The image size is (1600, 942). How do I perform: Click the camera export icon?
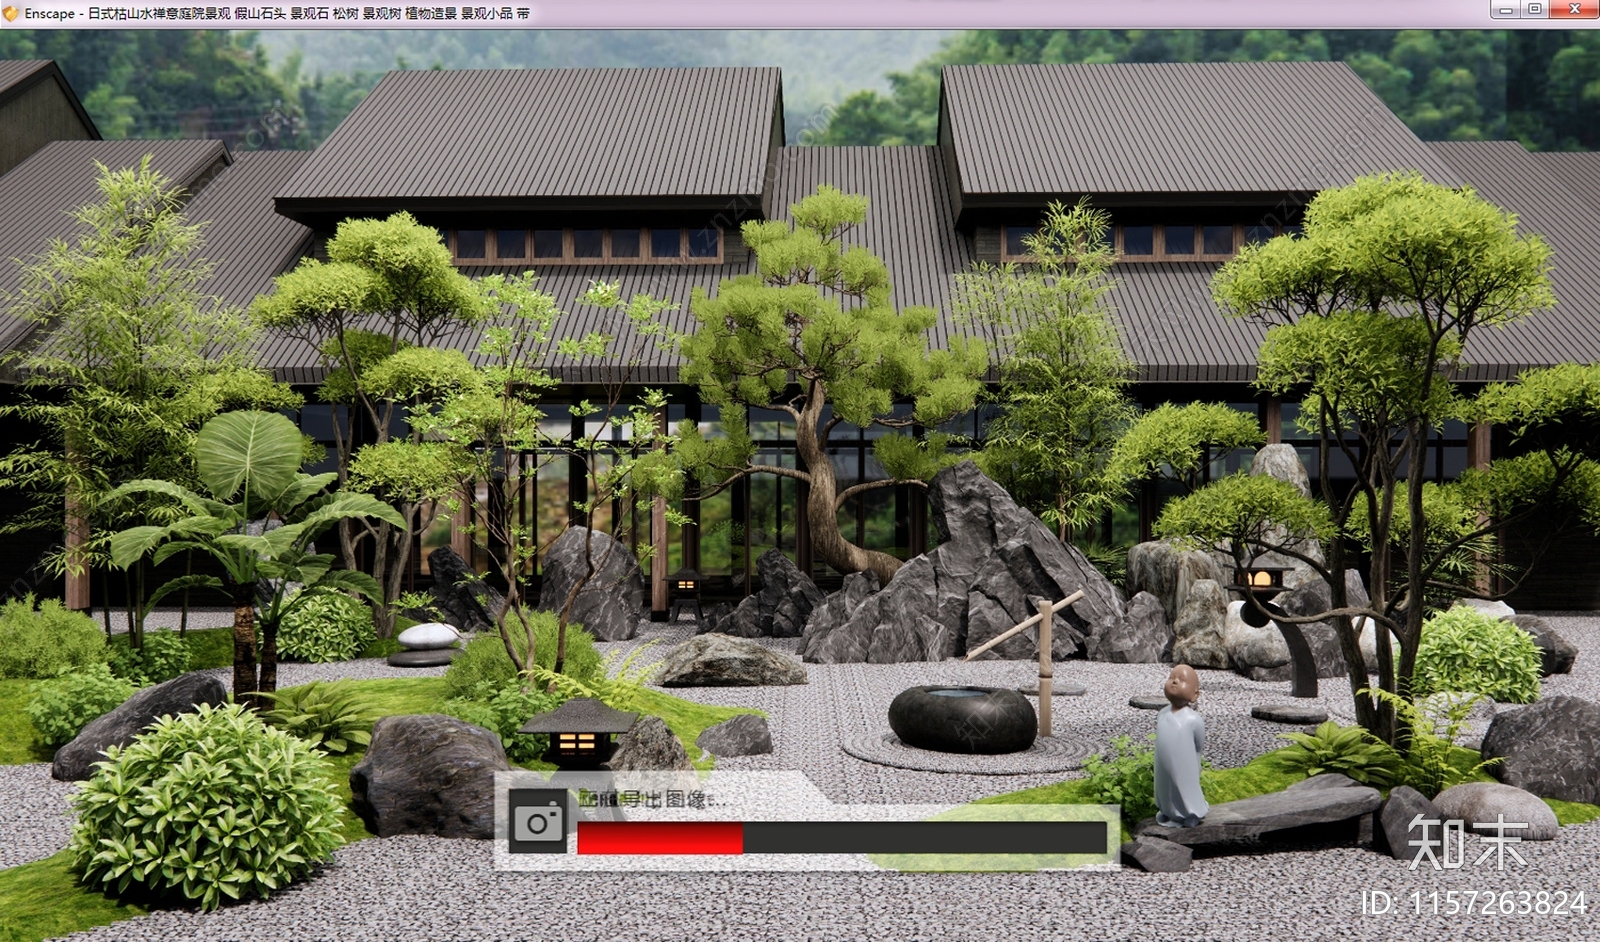[x=538, y=822]
